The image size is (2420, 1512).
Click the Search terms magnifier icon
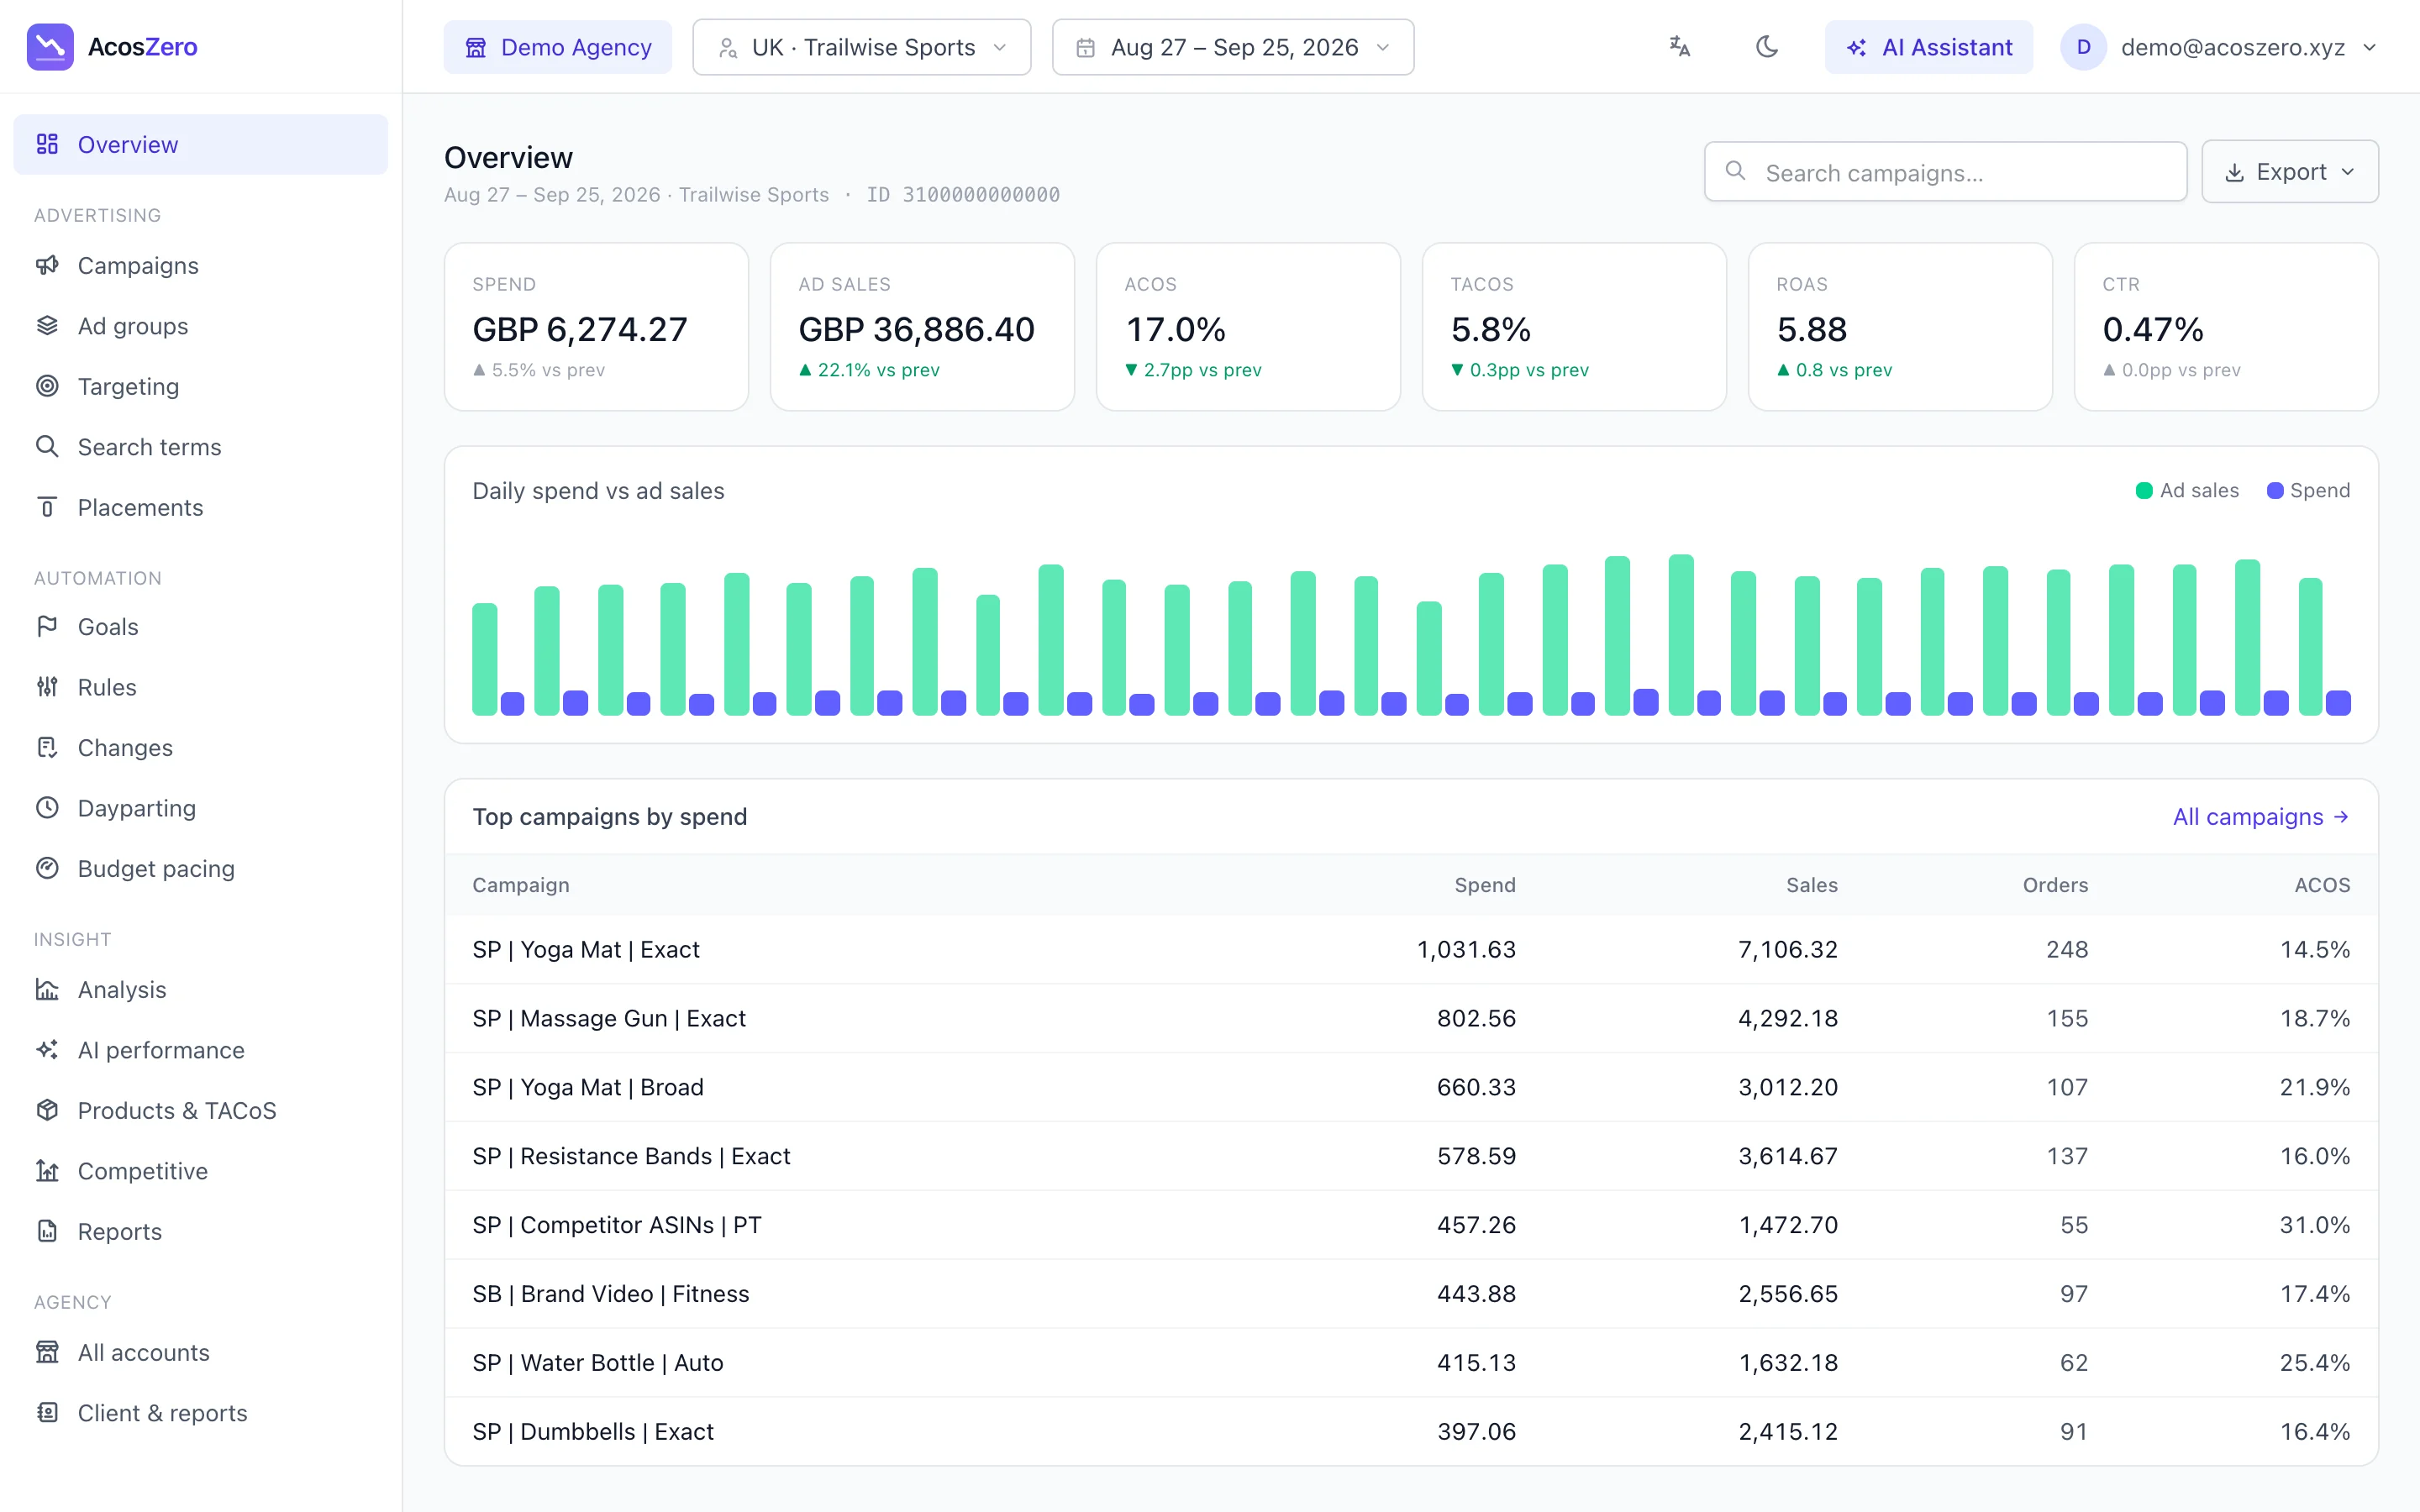click(x=47, y=446)
